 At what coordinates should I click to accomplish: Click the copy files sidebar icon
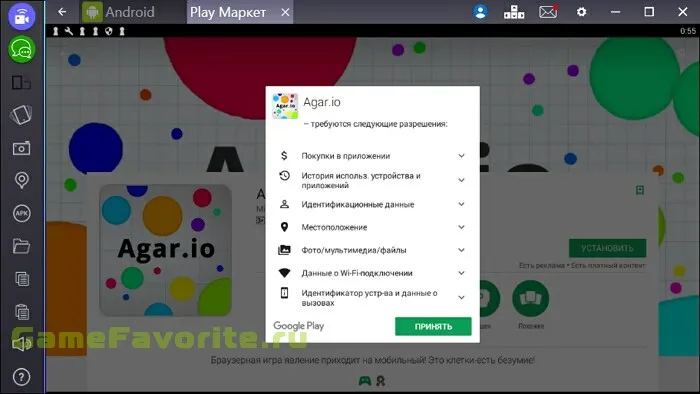pyautogui.click(x=22, y=279)
